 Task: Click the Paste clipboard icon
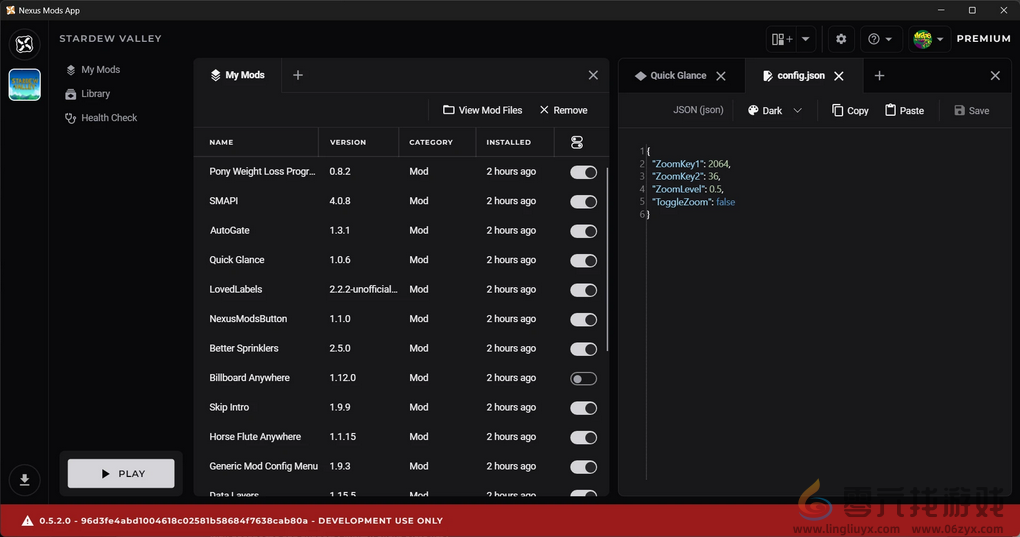point(891,110)
